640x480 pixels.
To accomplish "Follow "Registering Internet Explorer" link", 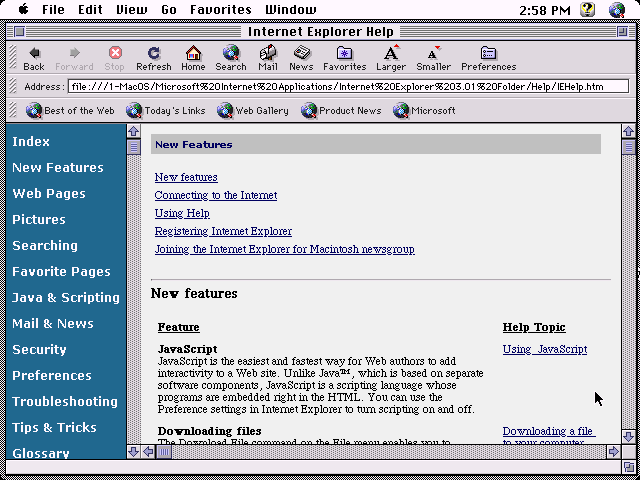I will [x=223, y=231].
